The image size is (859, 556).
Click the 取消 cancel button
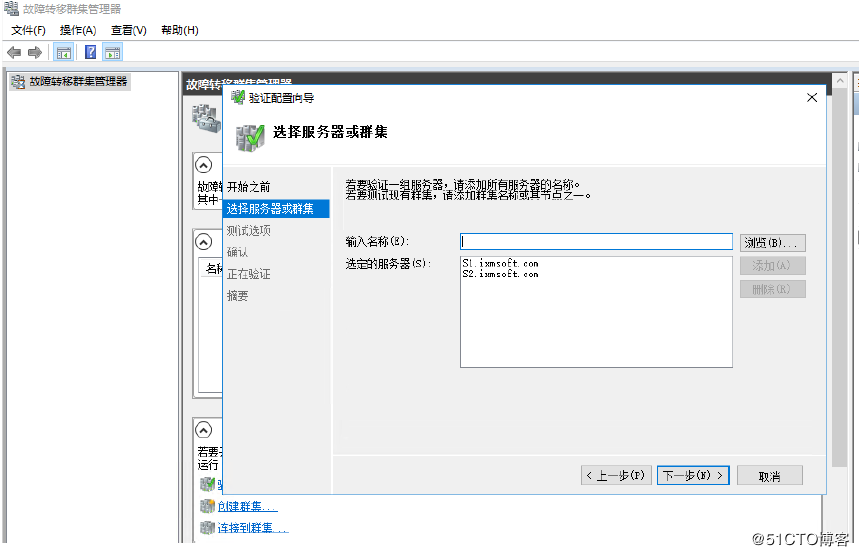tap(770, 476)
